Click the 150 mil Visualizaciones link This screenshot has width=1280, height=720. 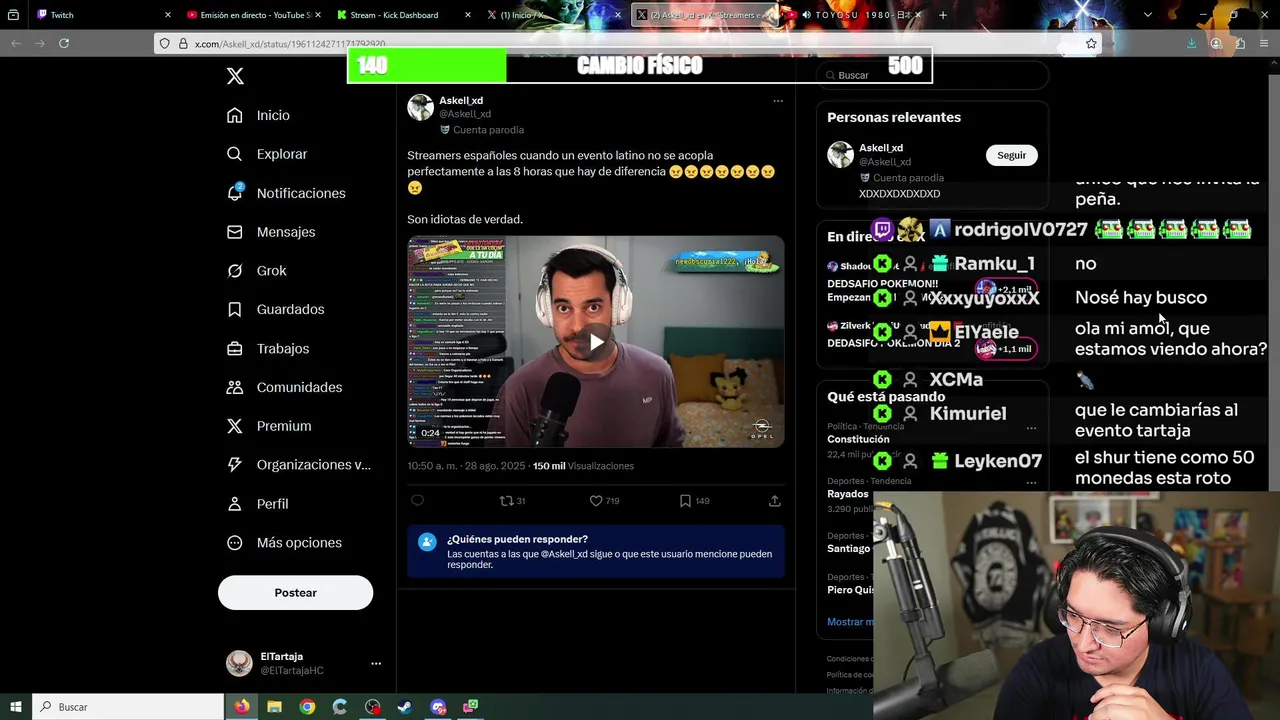pyautogui.click(x=583, y=466)
